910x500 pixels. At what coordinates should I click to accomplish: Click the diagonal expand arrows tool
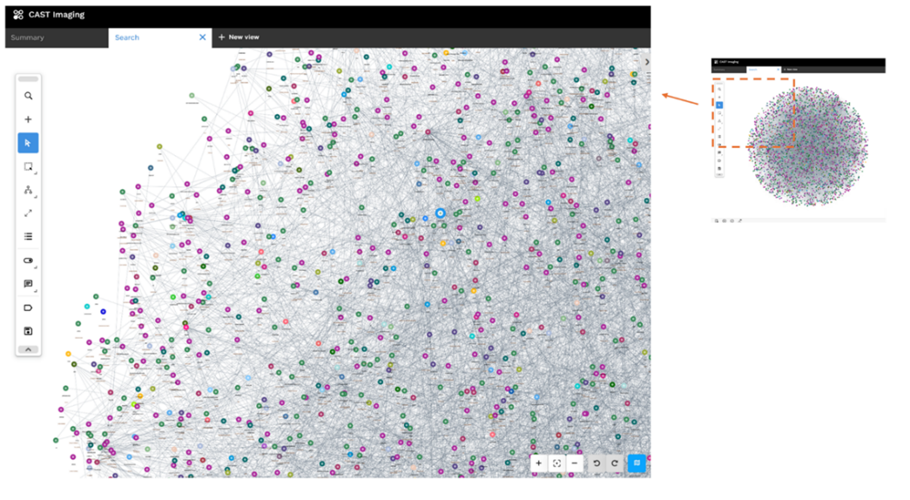[28, 213]
